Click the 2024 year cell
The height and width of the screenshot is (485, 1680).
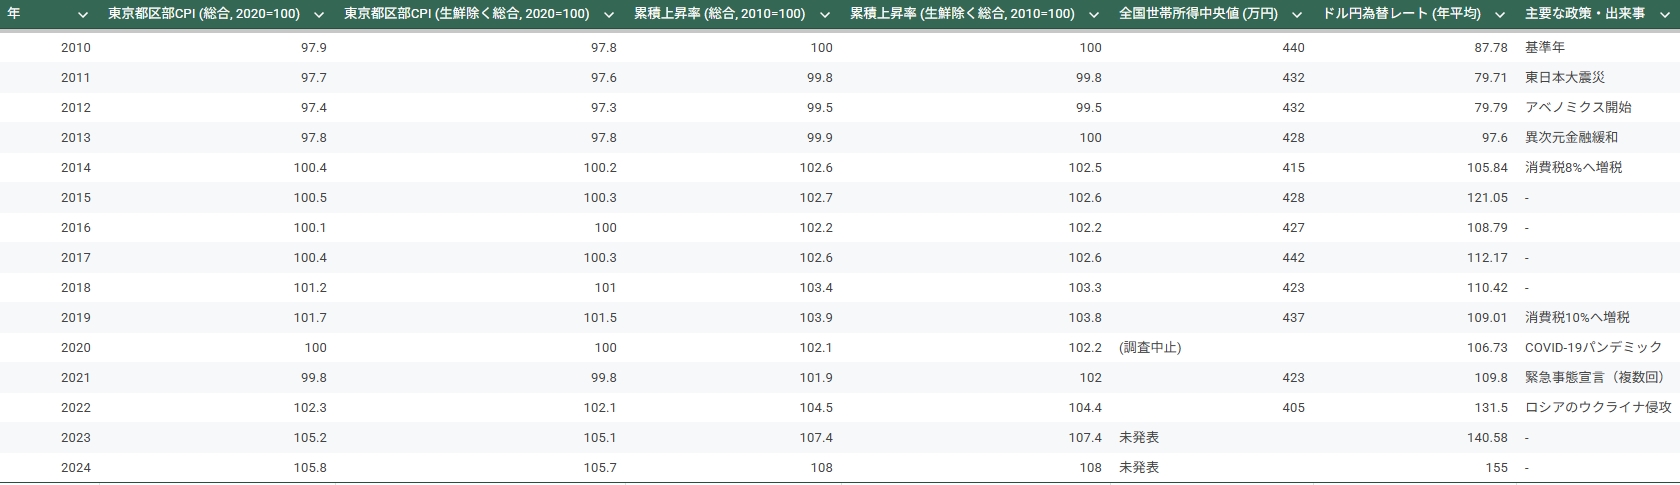tap(75, 468)
